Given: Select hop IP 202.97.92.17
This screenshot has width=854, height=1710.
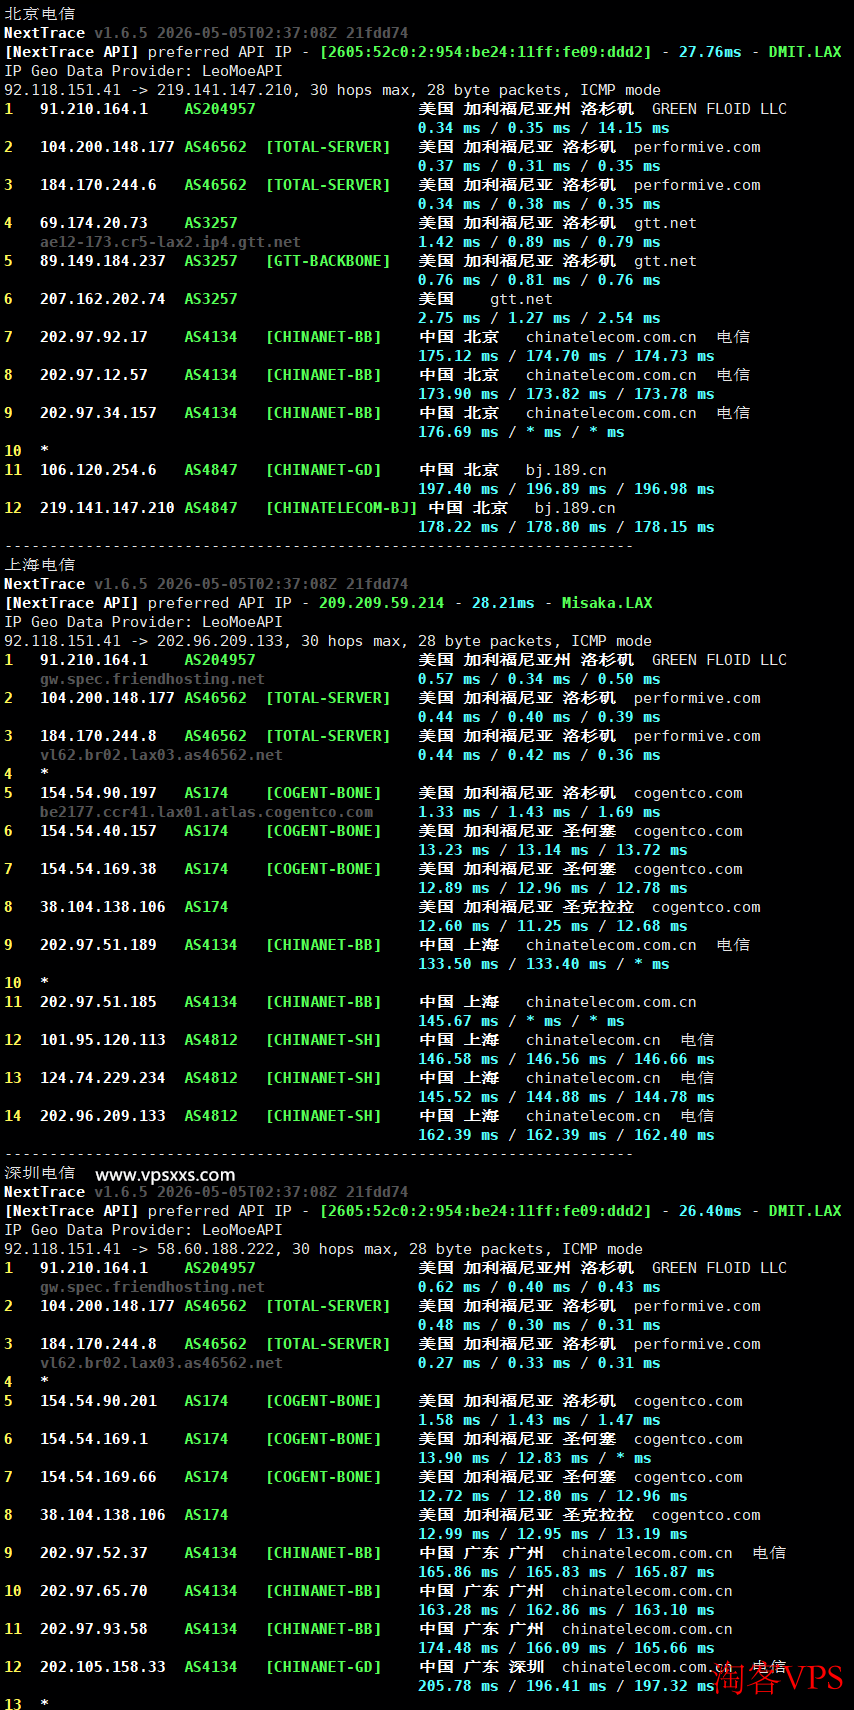Looking at the screenshot, I should 94,337.
